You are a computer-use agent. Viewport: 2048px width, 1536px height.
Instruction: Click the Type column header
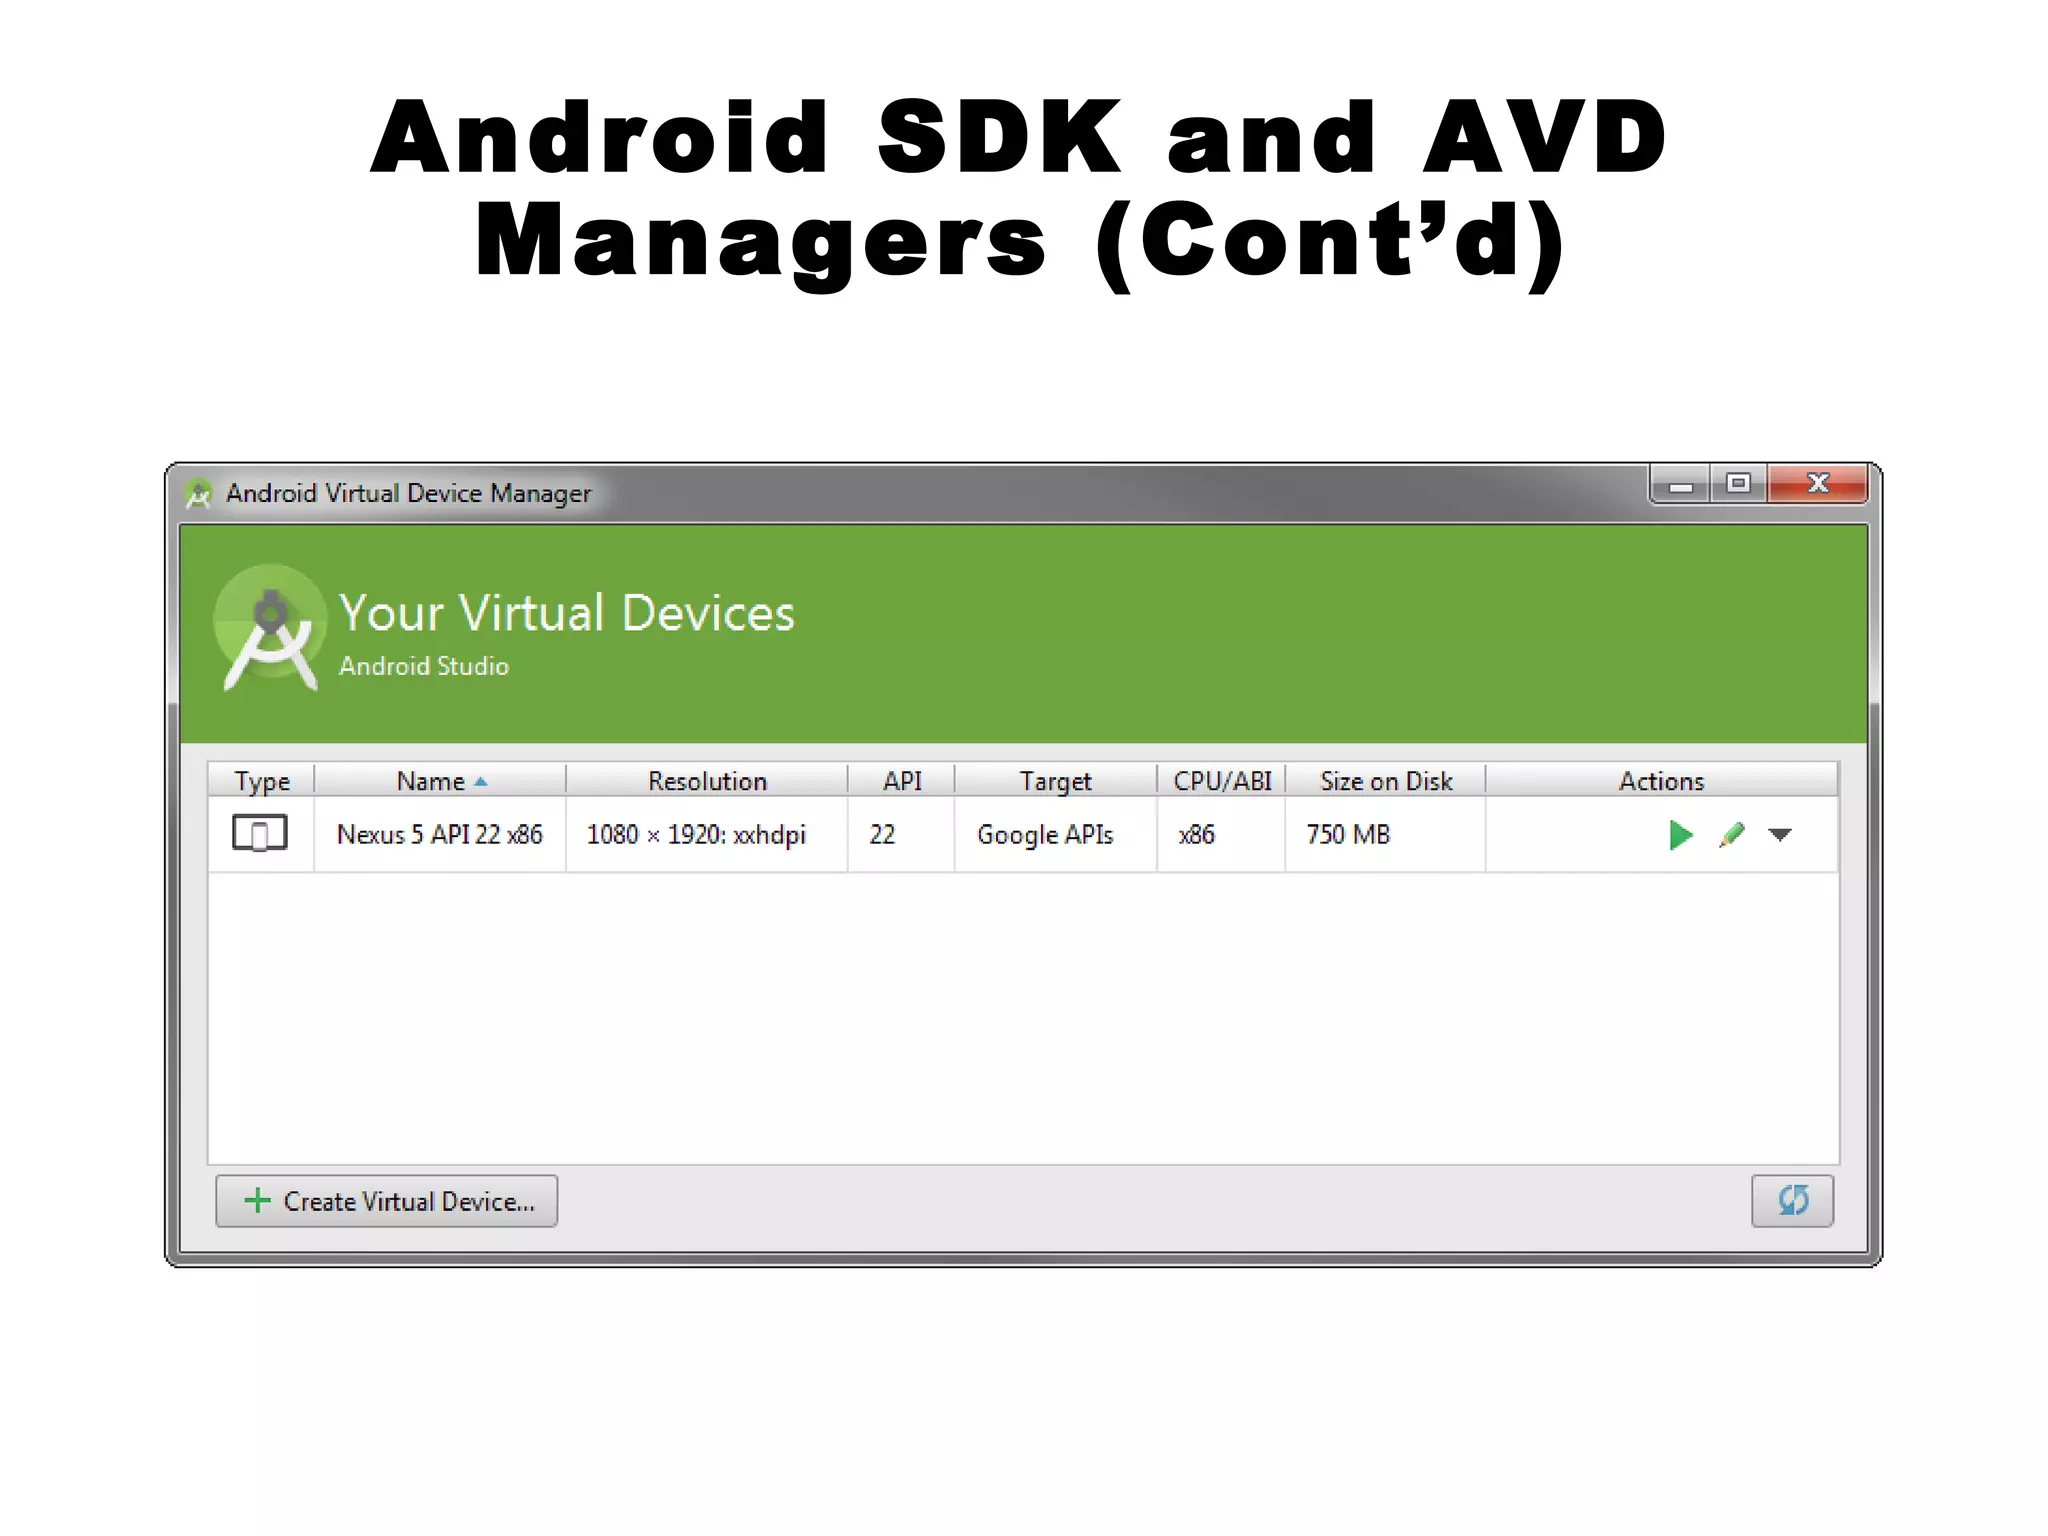click(x=262, y=781)
